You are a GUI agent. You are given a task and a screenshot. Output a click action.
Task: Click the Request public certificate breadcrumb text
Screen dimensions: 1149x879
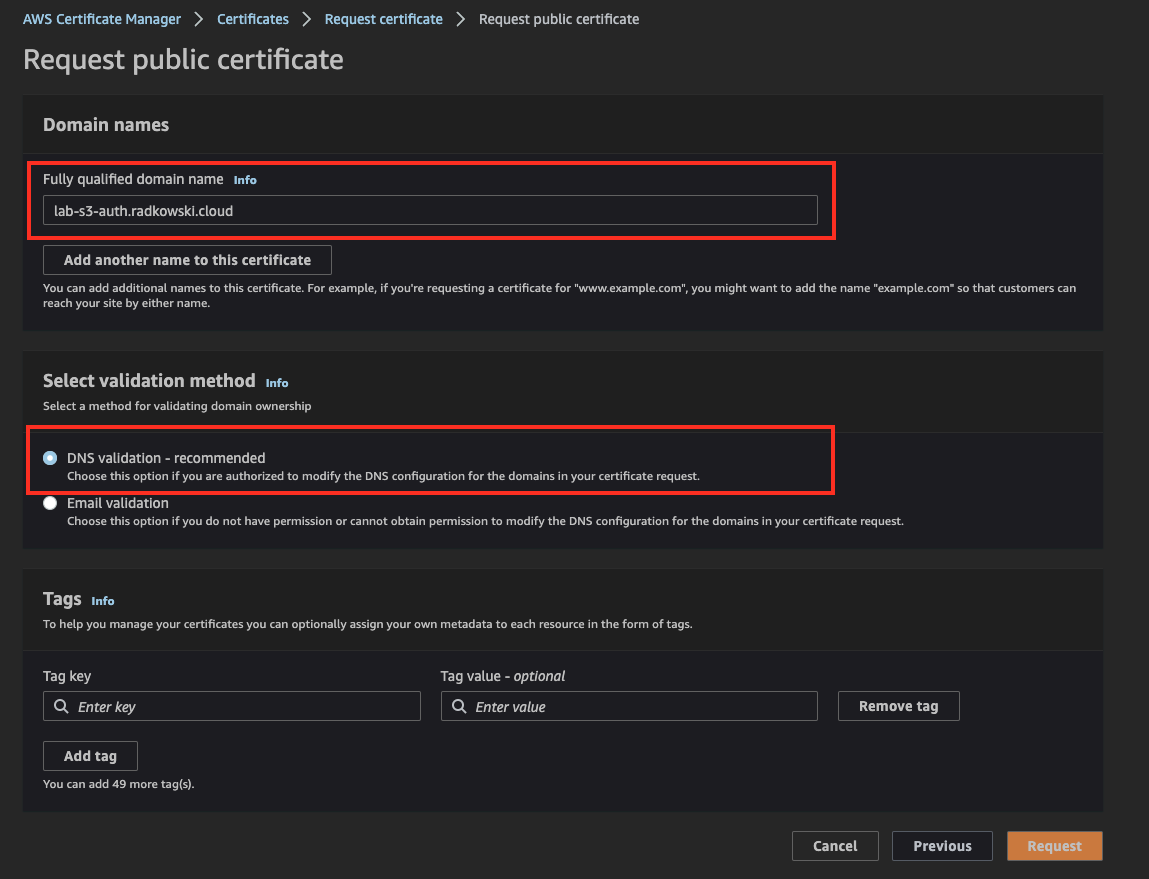(x=558, y=19)
